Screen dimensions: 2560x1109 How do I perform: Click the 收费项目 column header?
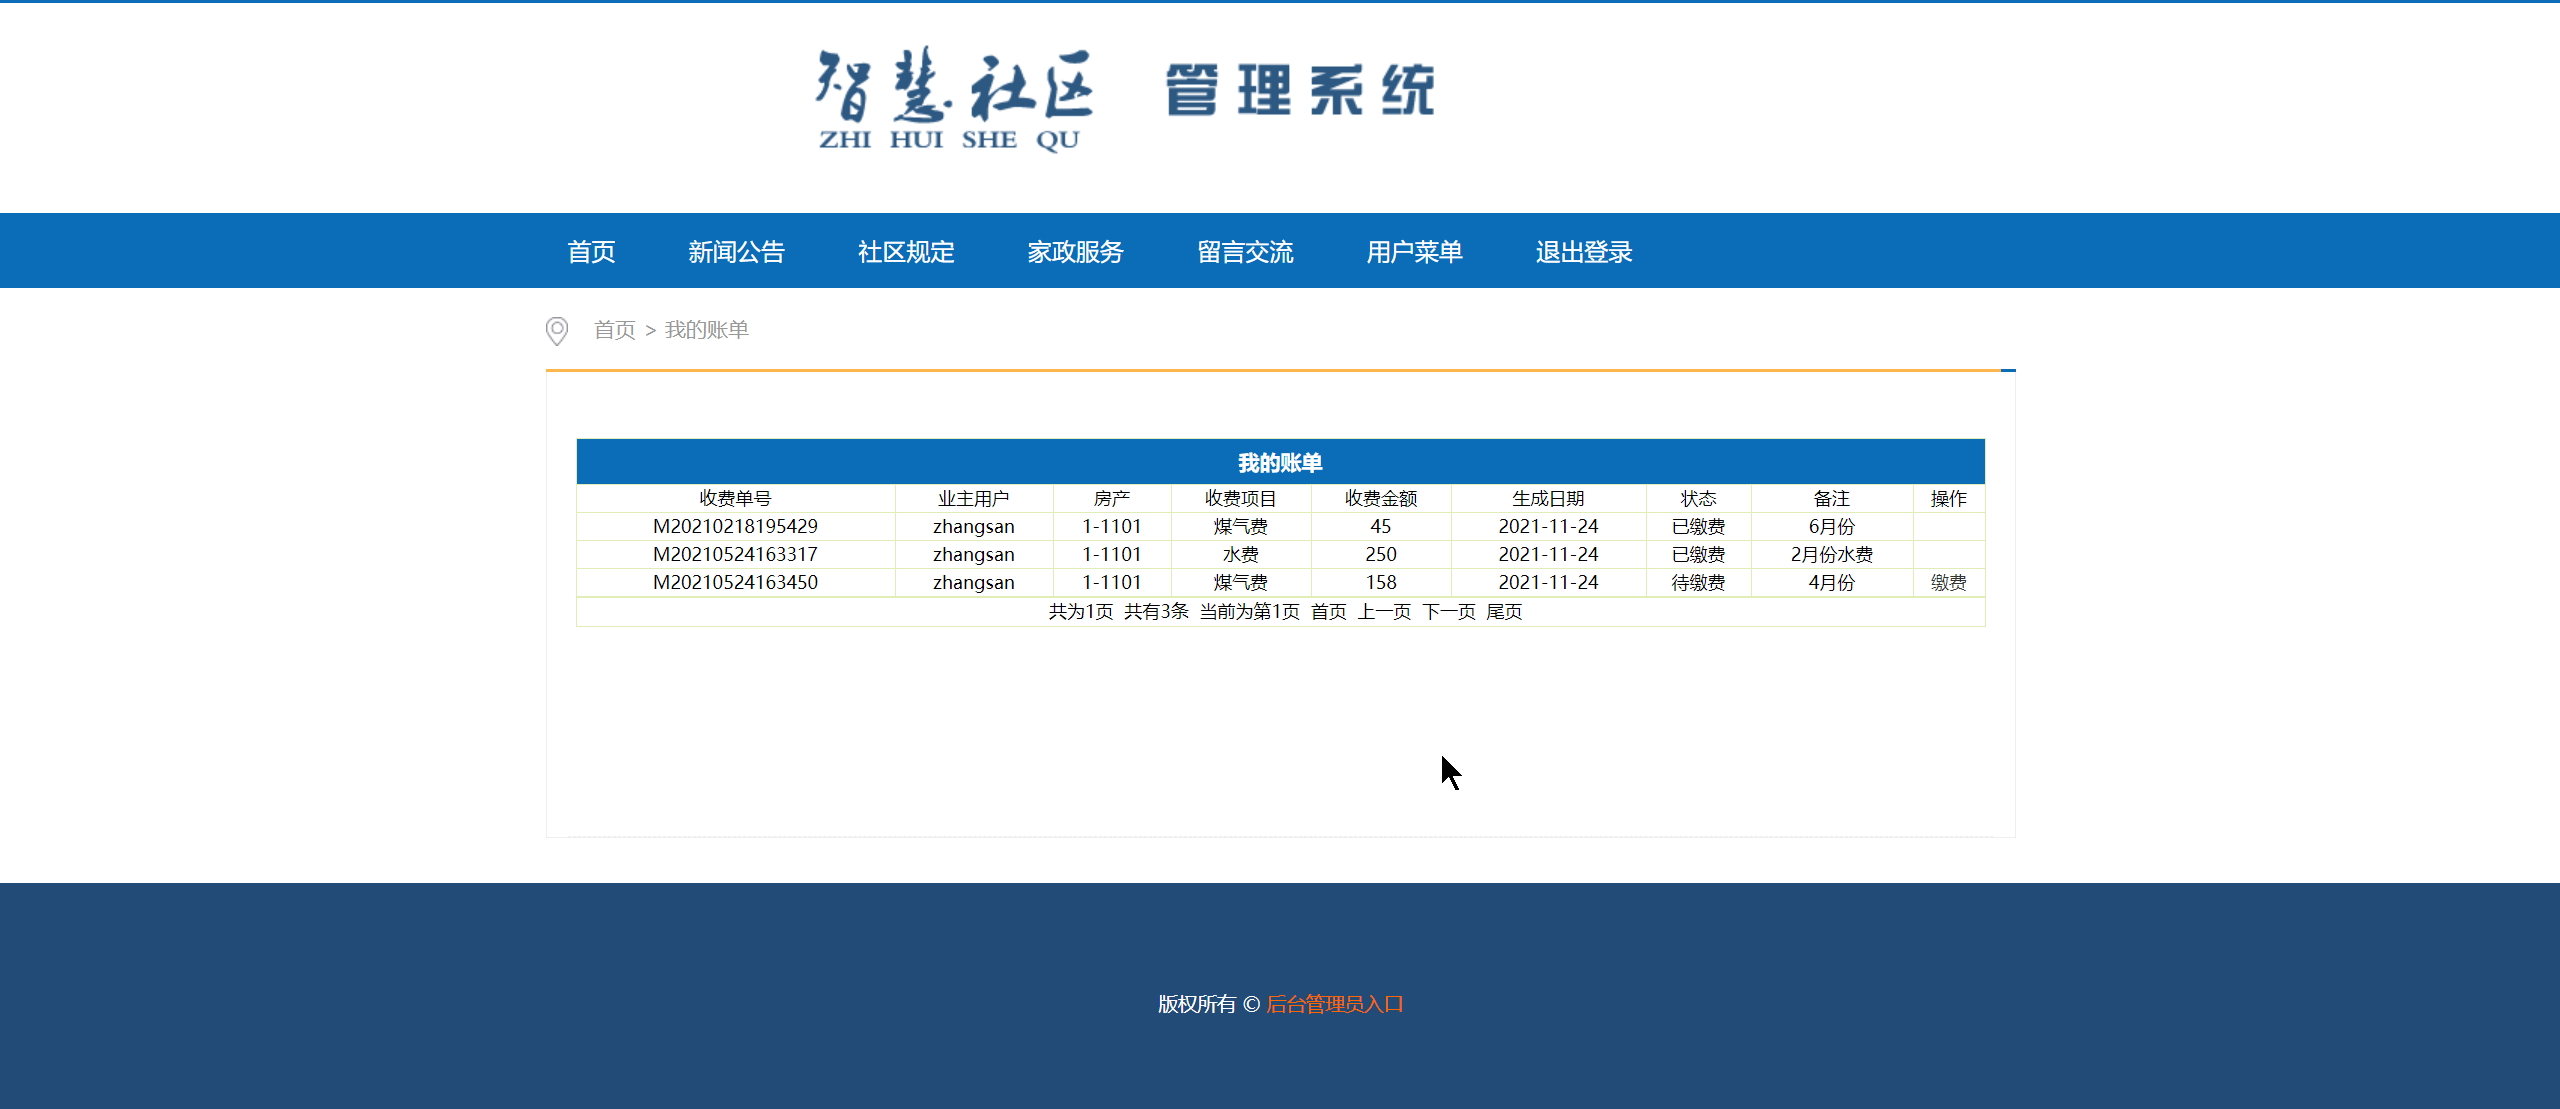coord(1240,499)
